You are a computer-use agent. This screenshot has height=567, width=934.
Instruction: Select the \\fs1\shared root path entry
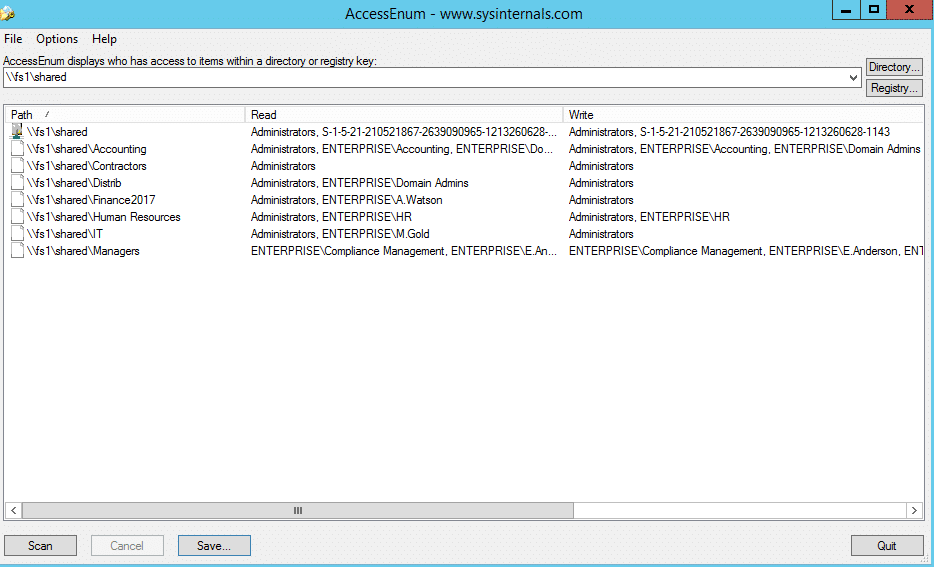(x=57, y=132)
